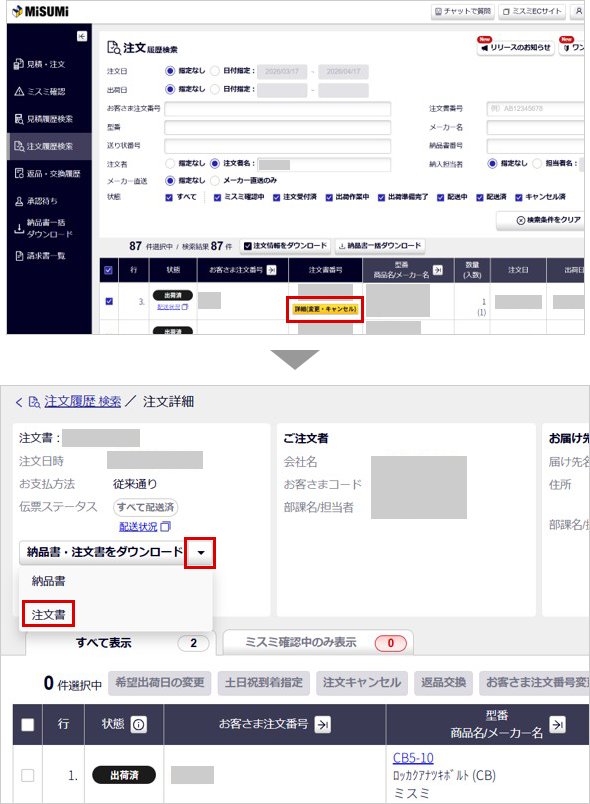590x804 pixels.
Task: Click the 注文日 start date field
Action: tap(282, 71)
